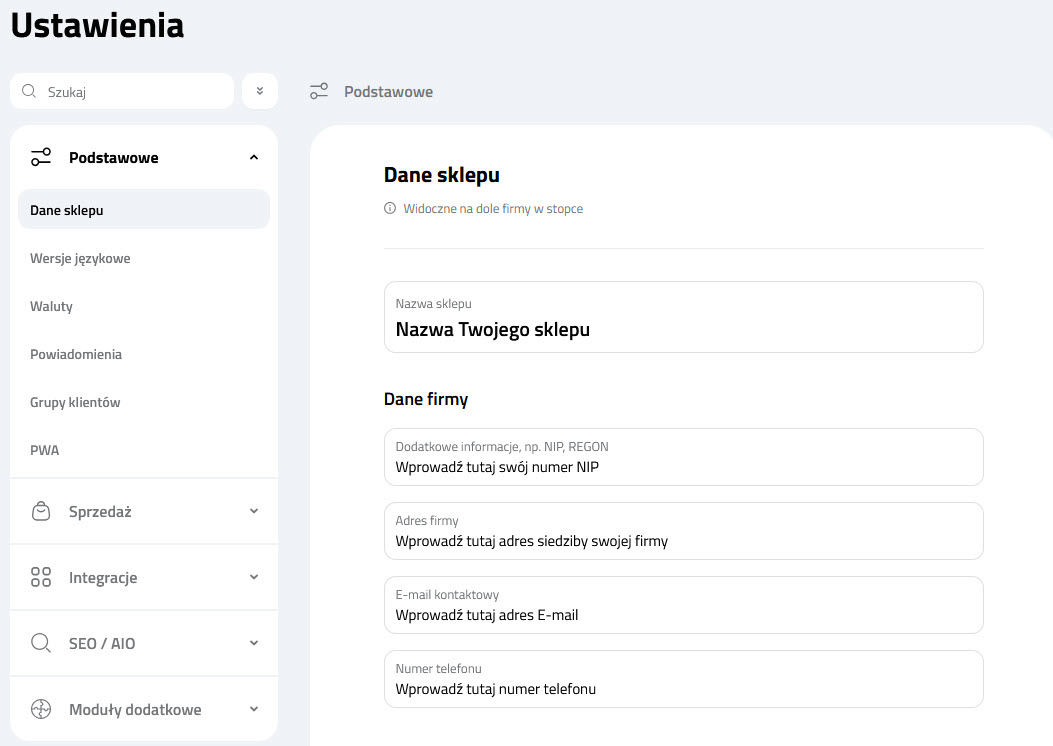
Task: Collapse the Podstawowe section chevron
Action: click(254, 157)
